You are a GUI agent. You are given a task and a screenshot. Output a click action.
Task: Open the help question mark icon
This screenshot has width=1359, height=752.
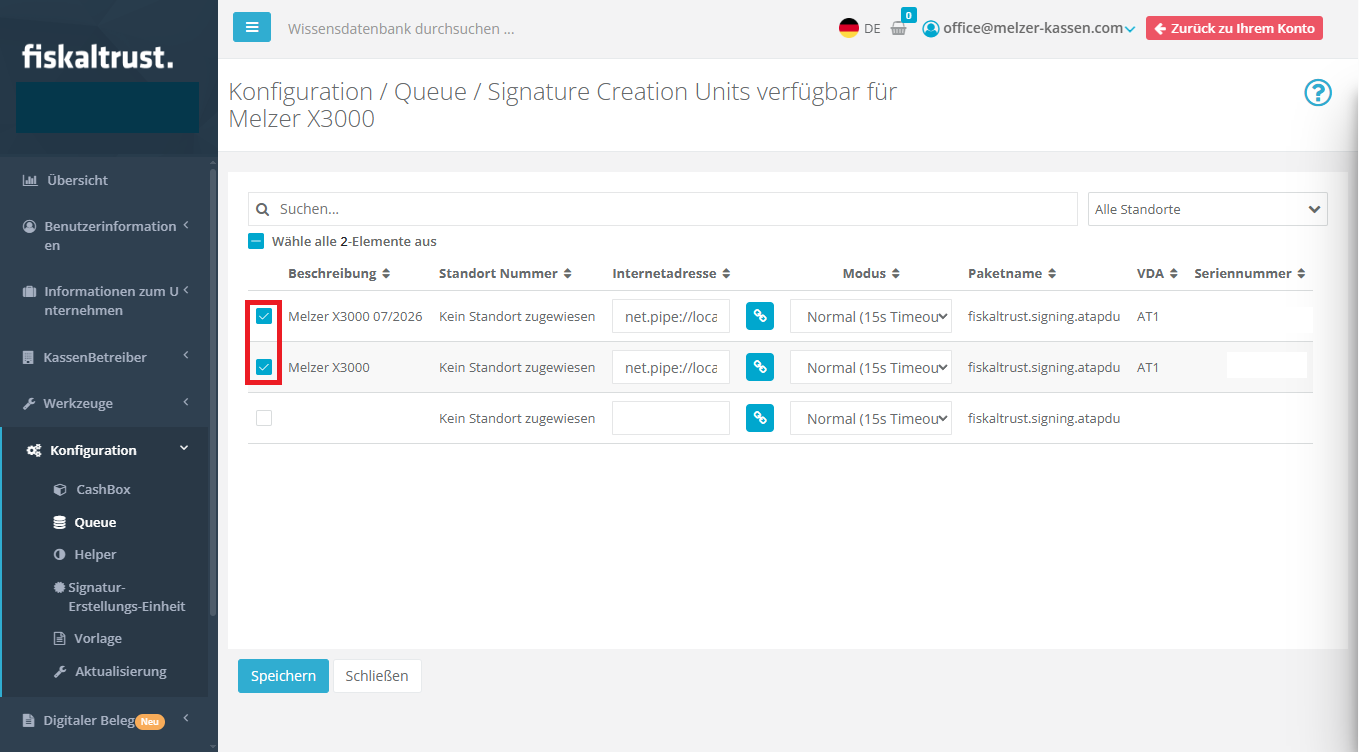1318,93
